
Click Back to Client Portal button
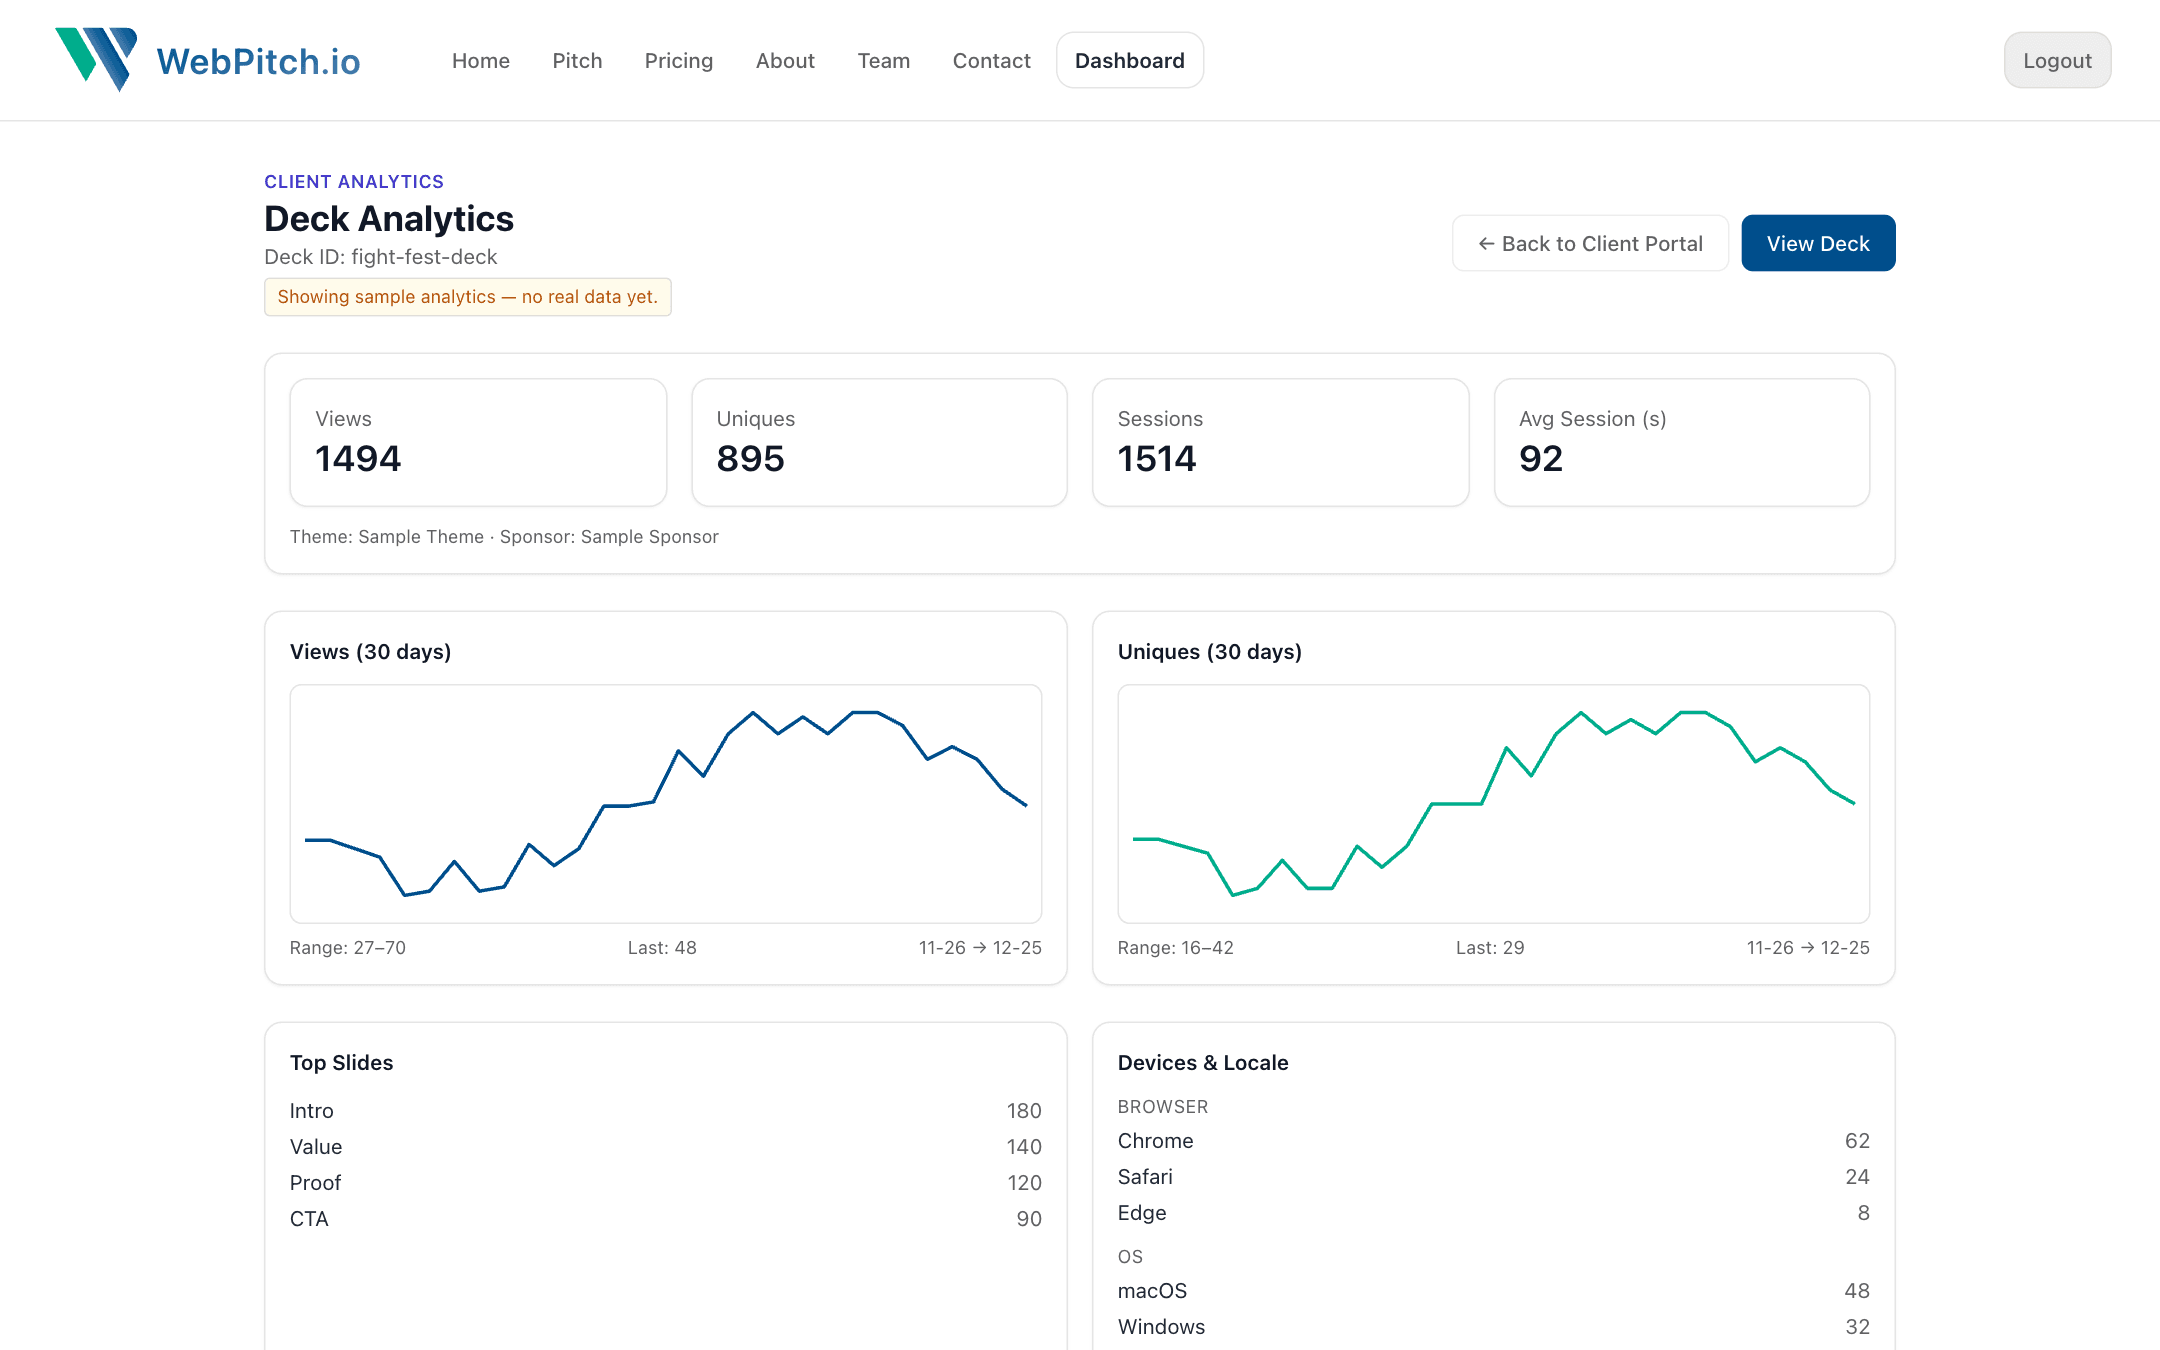(x=1590, y=243)
